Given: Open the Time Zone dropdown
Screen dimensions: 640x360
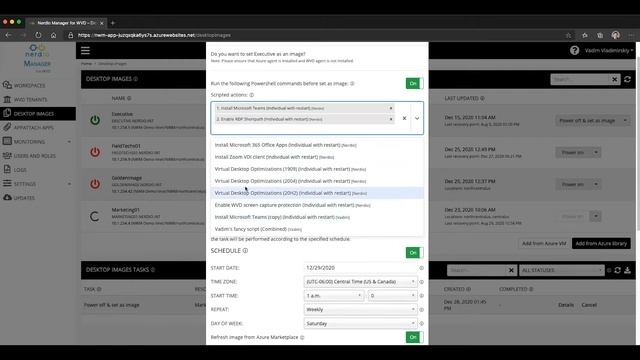Looking at the screenshot, I should 360,282.
